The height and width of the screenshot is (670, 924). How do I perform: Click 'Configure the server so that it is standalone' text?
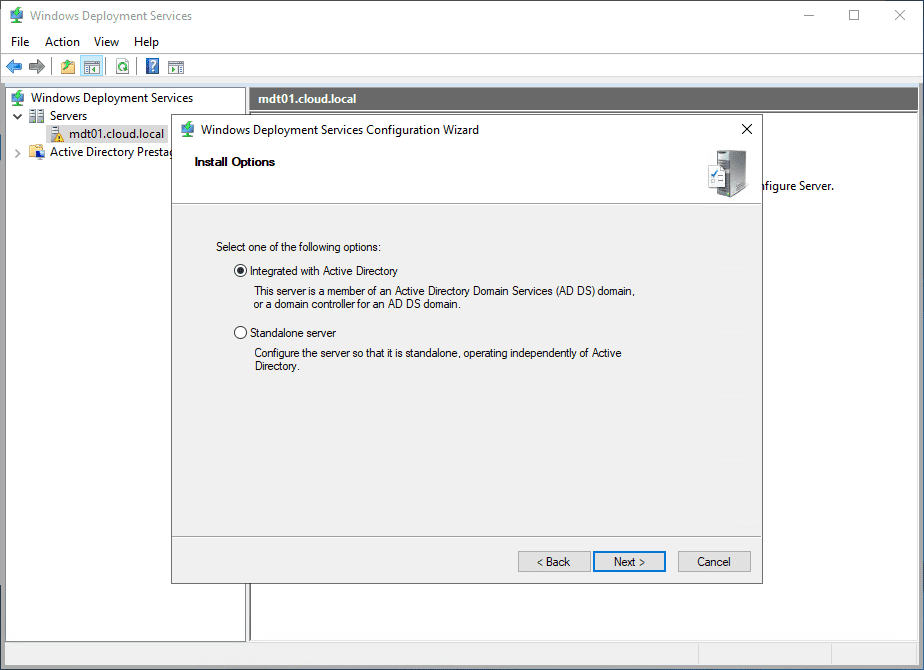click(x=438, y=359)
